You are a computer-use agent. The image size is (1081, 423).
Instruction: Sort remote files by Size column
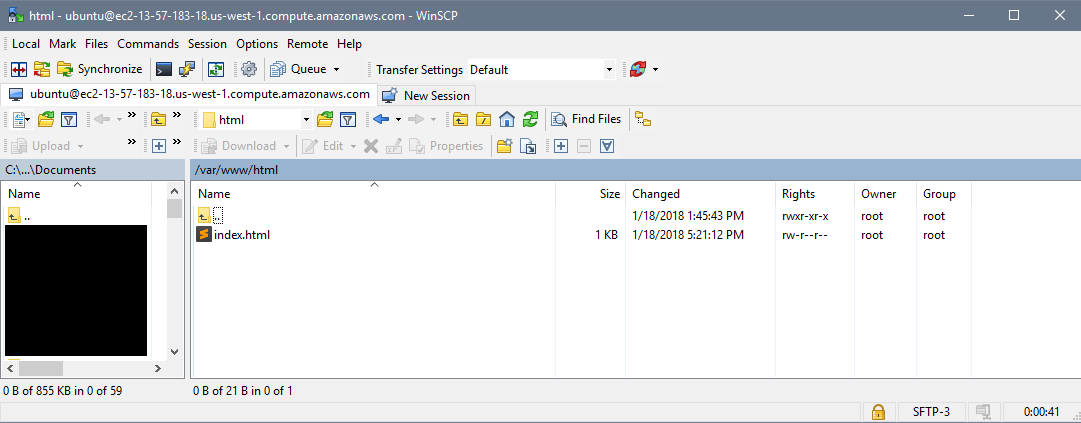(x=591, y=194)
